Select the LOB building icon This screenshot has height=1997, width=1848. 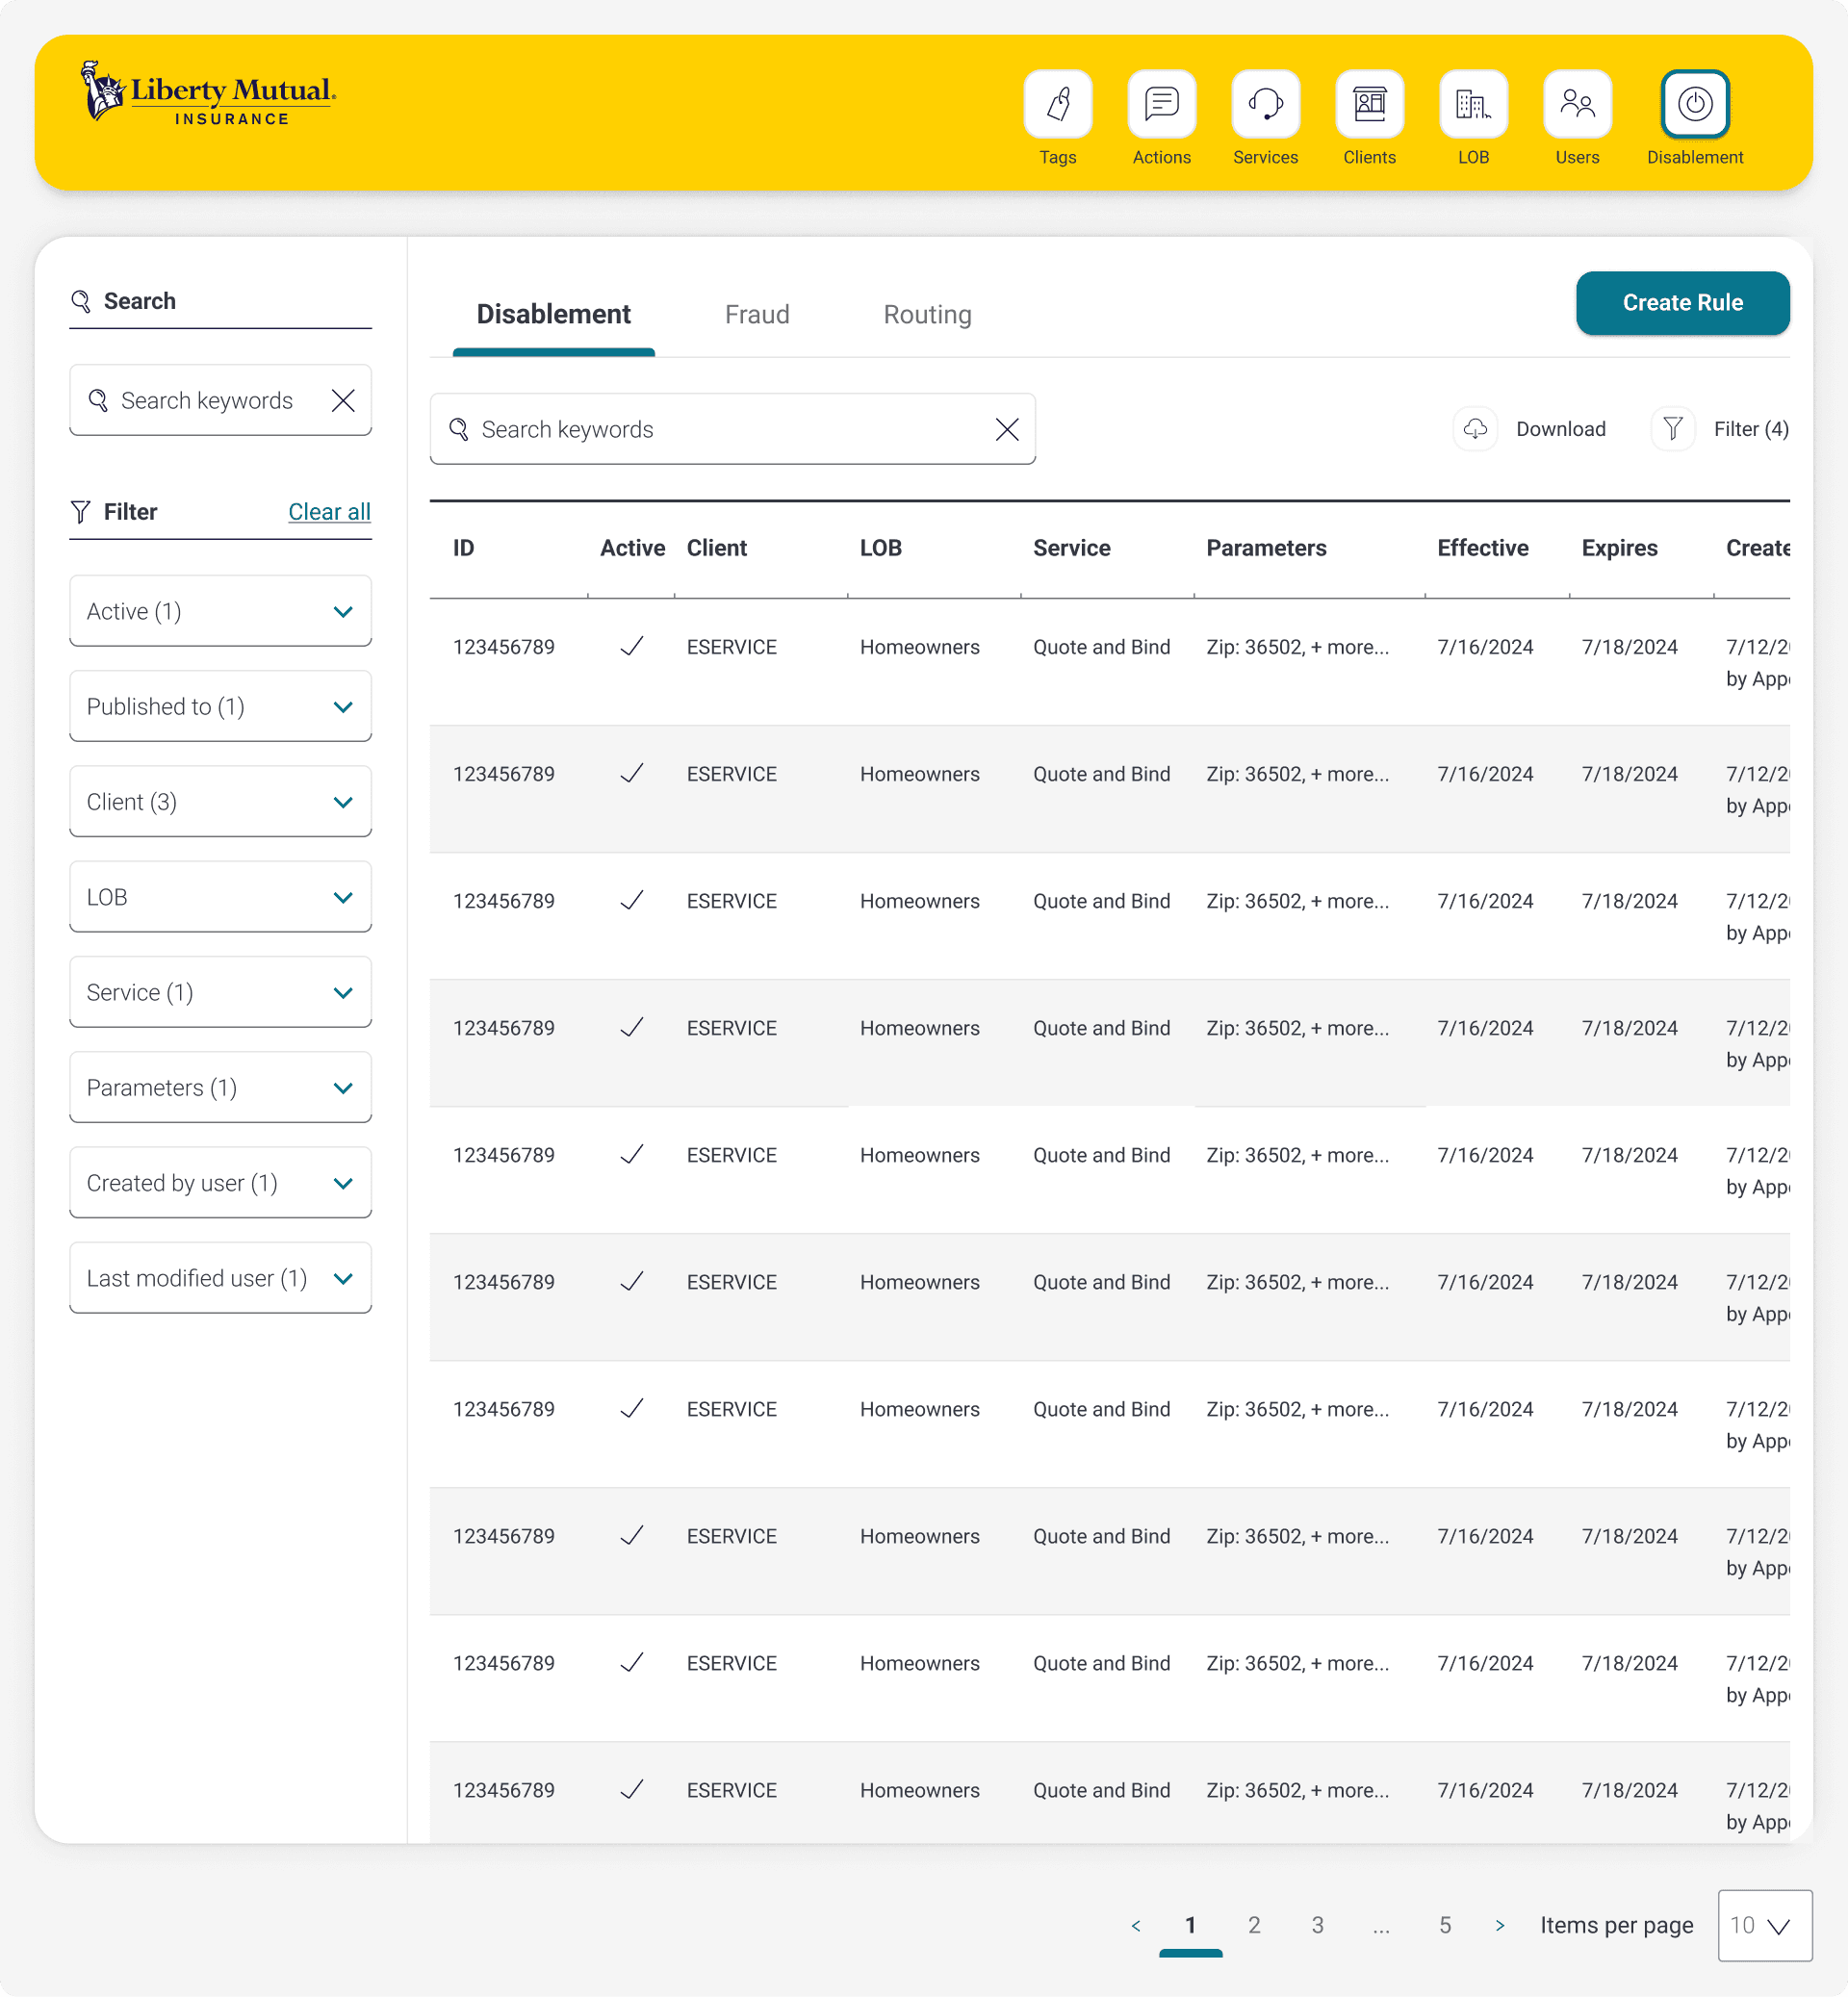(1473, 104)
